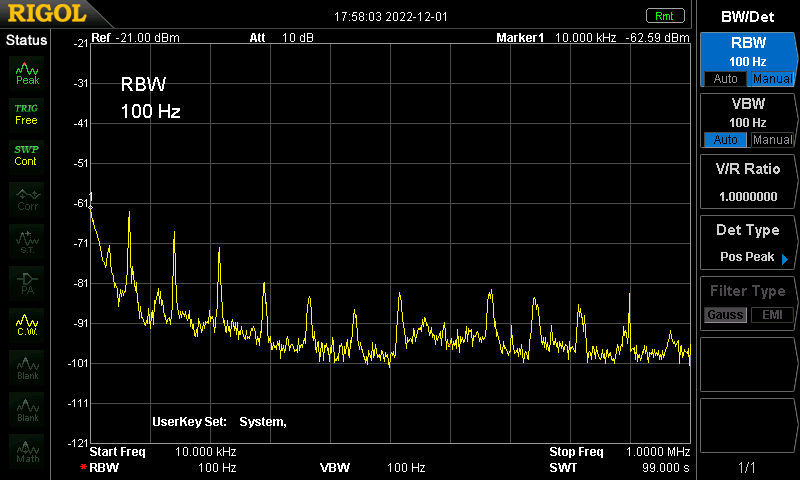The height and width of the screenshot is (480, 800).
Task: Set RBW mode to Manual
Action: tap(772, 79)
